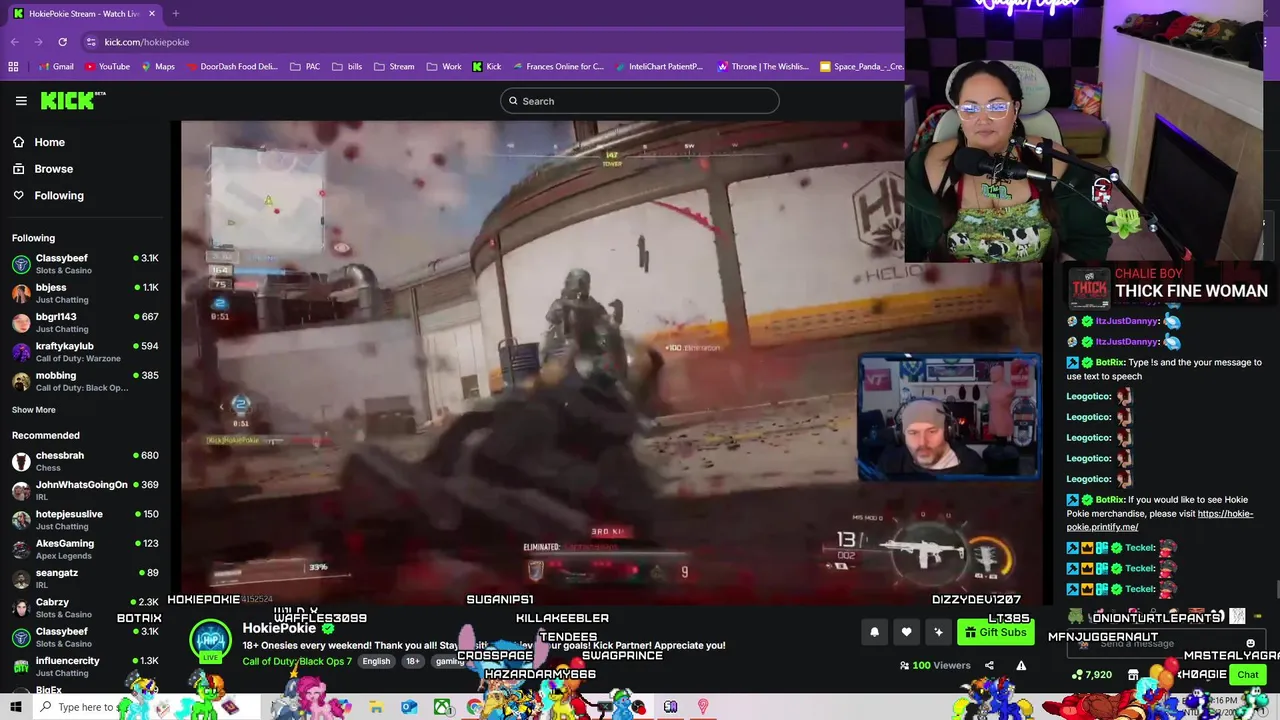The height and width of the screenshot is (720, 1280).
Task: Open the Kick hamburger menu
Action: (21, 101)
